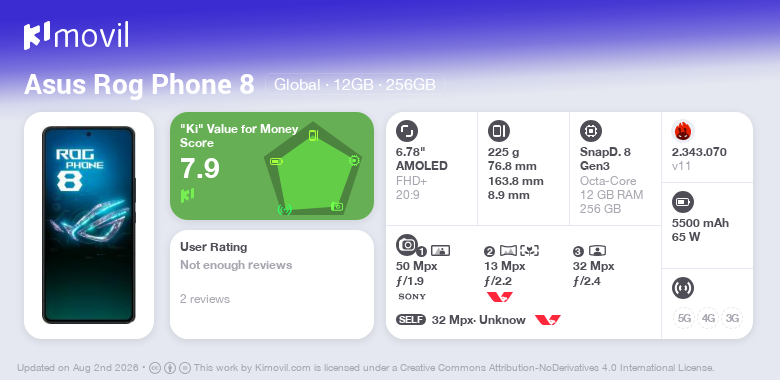Click the main camera icon

[407, 244]
